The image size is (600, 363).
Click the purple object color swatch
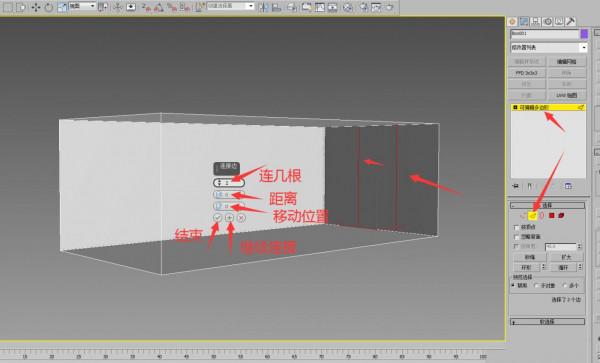(584, 34)
